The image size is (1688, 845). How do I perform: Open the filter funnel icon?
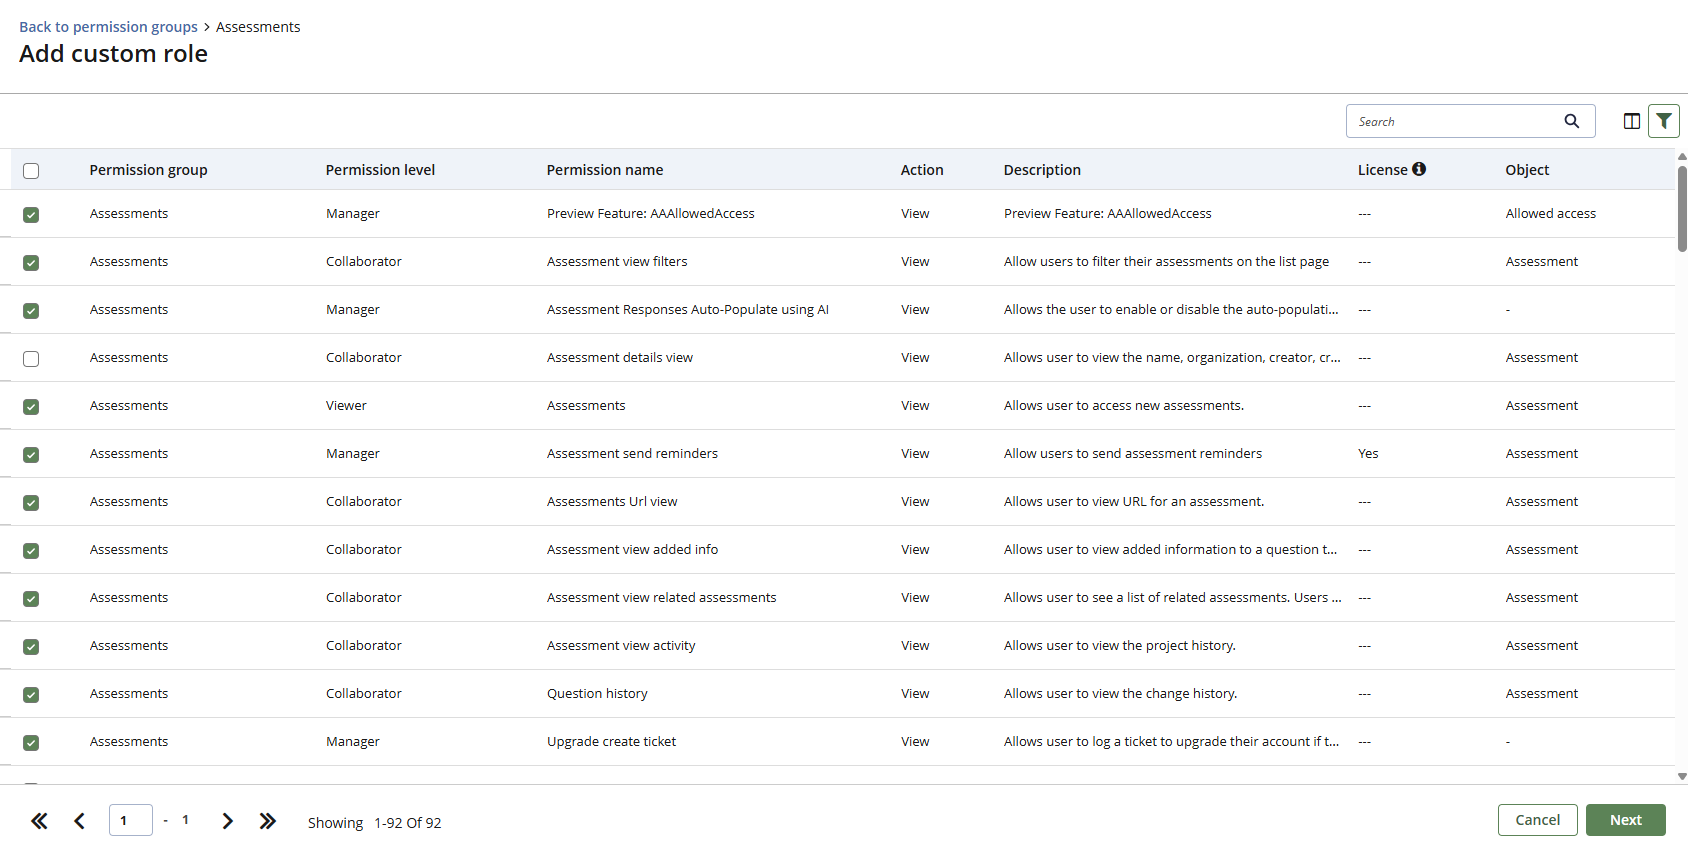(1663, 121)
